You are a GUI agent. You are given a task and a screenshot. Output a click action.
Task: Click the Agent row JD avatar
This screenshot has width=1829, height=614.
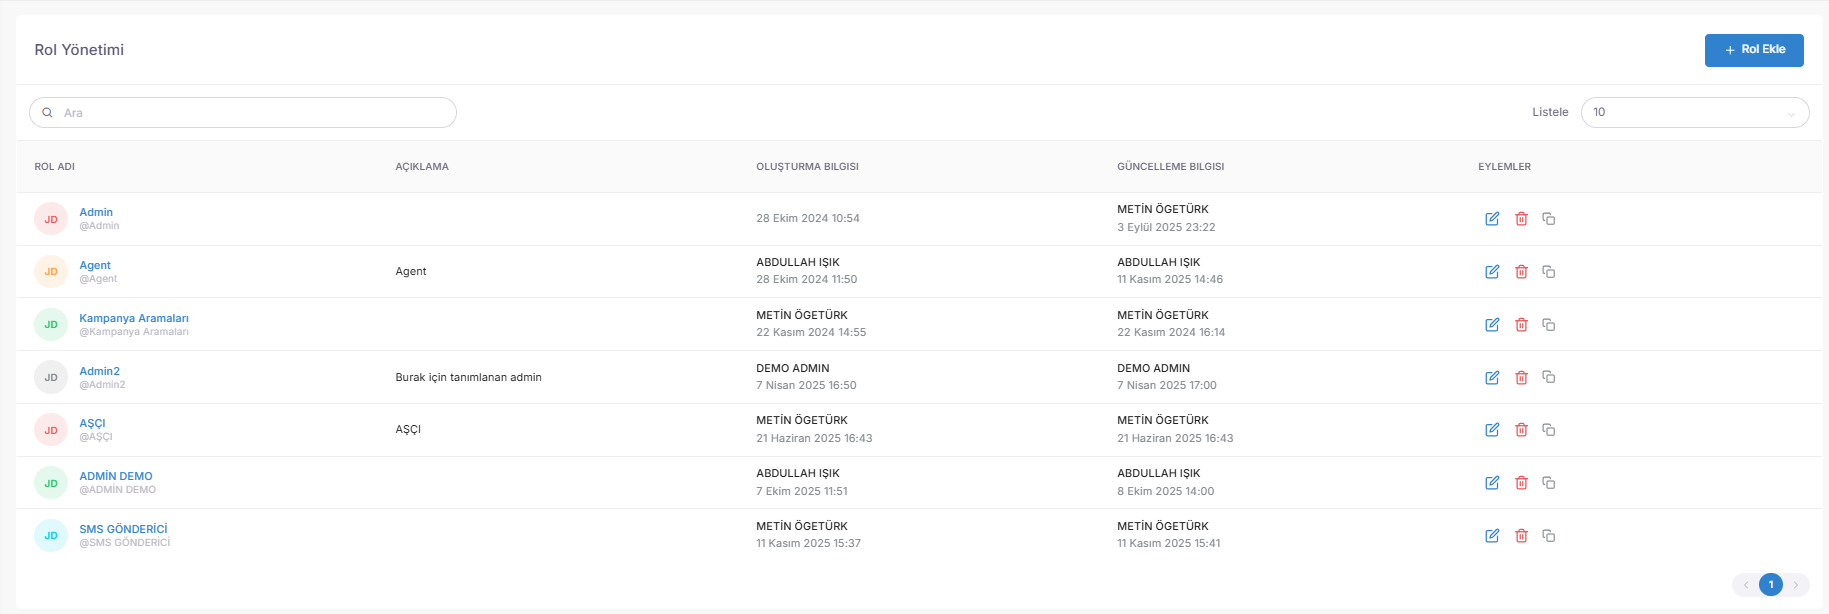(x=51, y=272)
